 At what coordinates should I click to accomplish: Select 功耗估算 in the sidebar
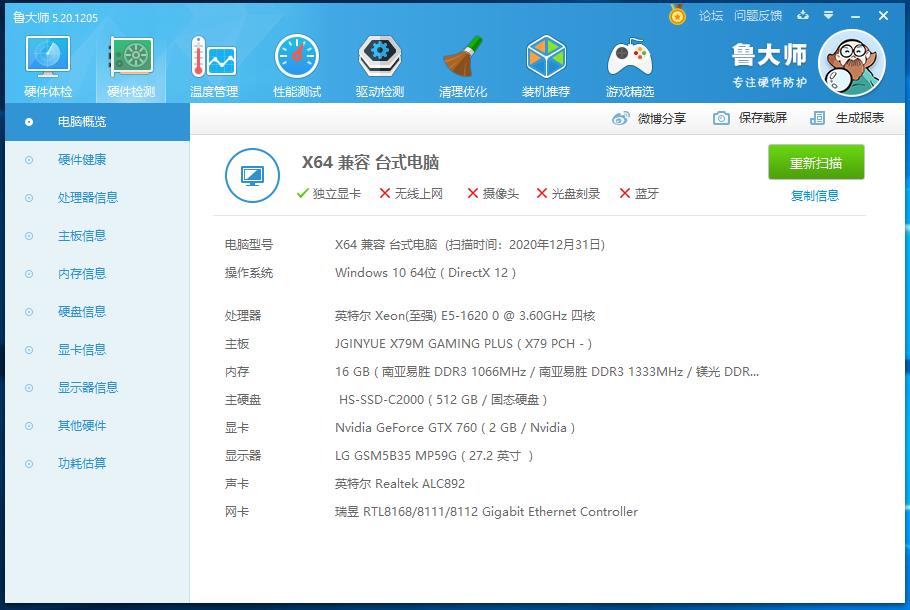tap(83, 463)
